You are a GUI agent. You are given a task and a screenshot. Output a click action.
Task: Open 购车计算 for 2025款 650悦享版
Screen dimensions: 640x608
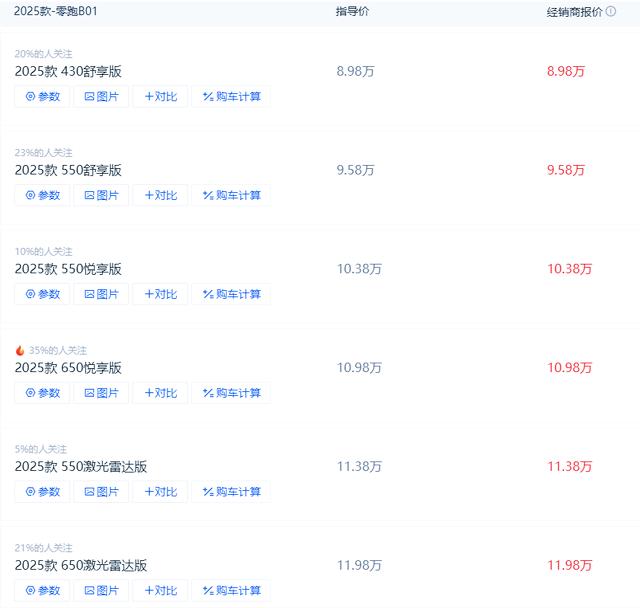click(231, 393)
